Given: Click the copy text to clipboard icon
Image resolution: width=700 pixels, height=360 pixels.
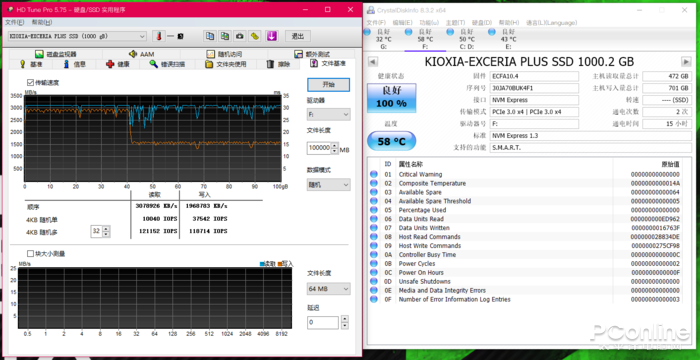Looking at the screenshot, I should 210,36.
